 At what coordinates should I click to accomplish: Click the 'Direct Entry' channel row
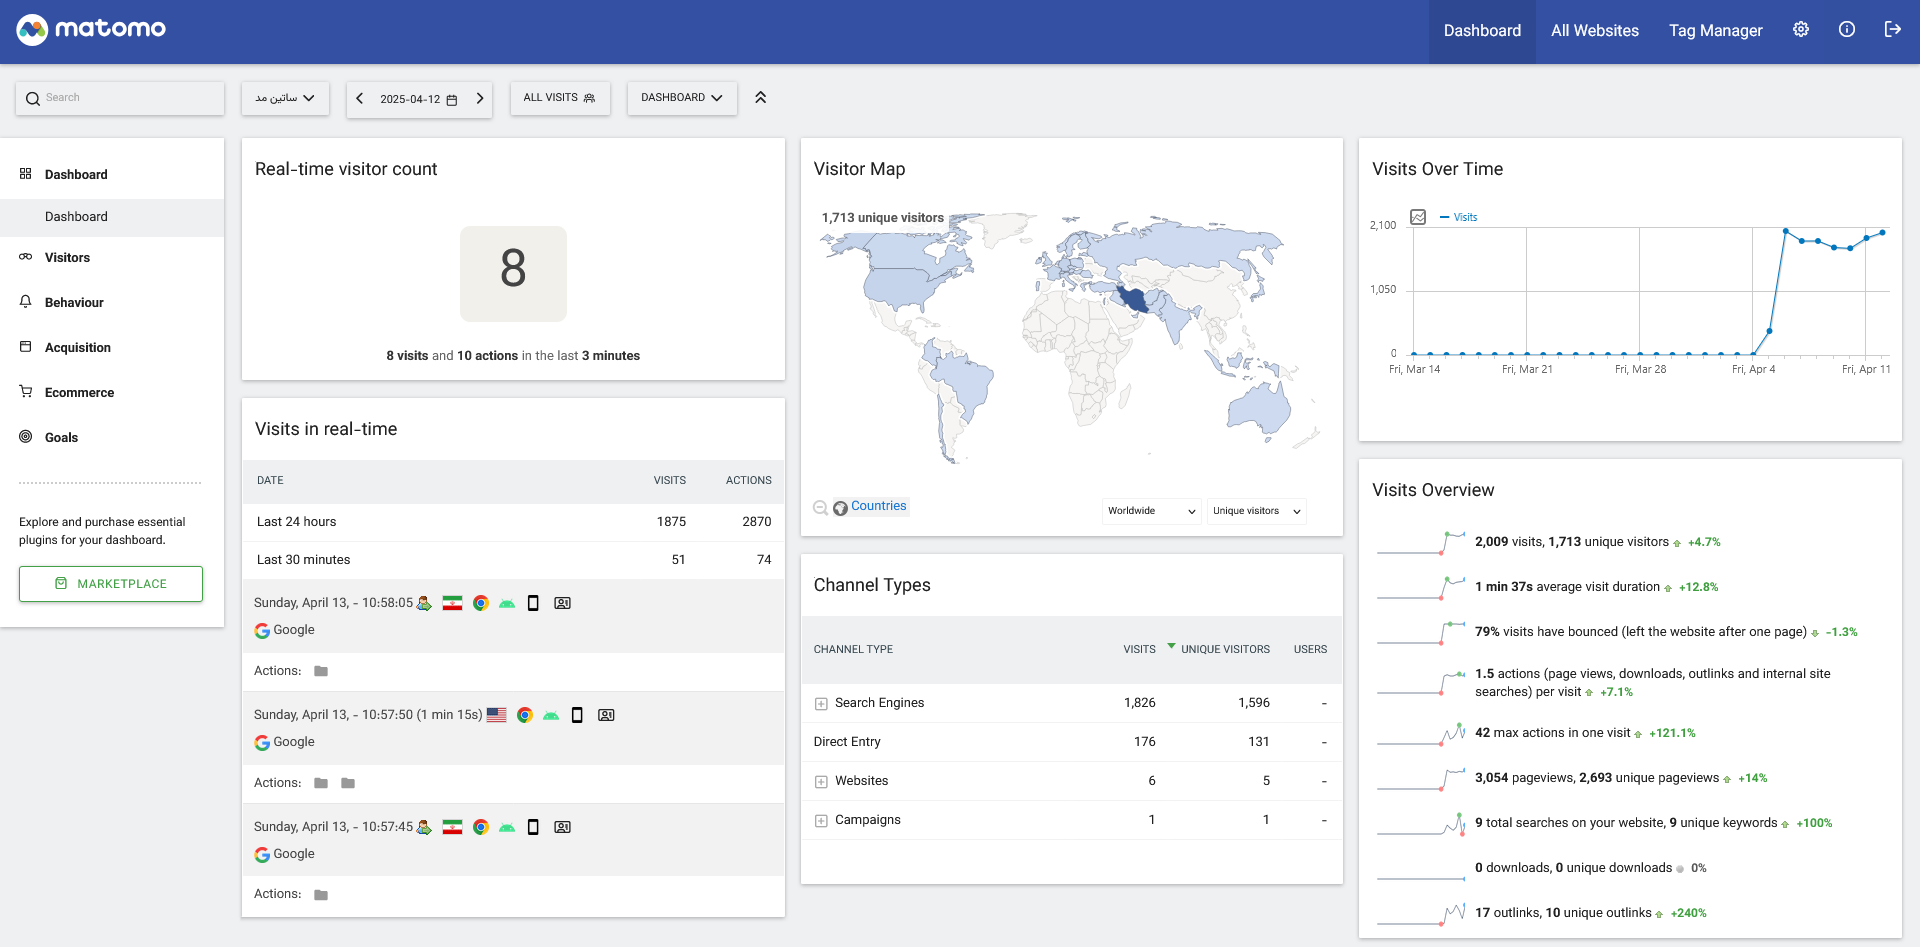tap(1071, 742)
